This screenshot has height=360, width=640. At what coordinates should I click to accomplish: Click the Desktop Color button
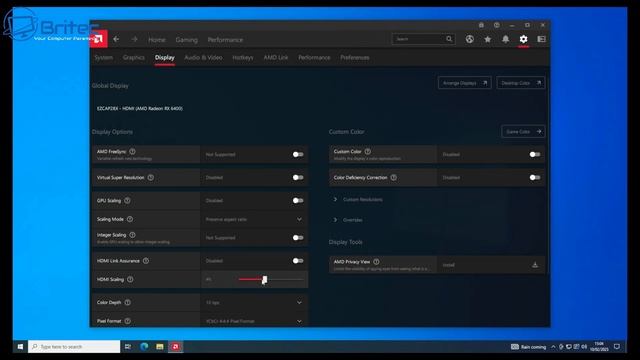[x=521, y=83]
